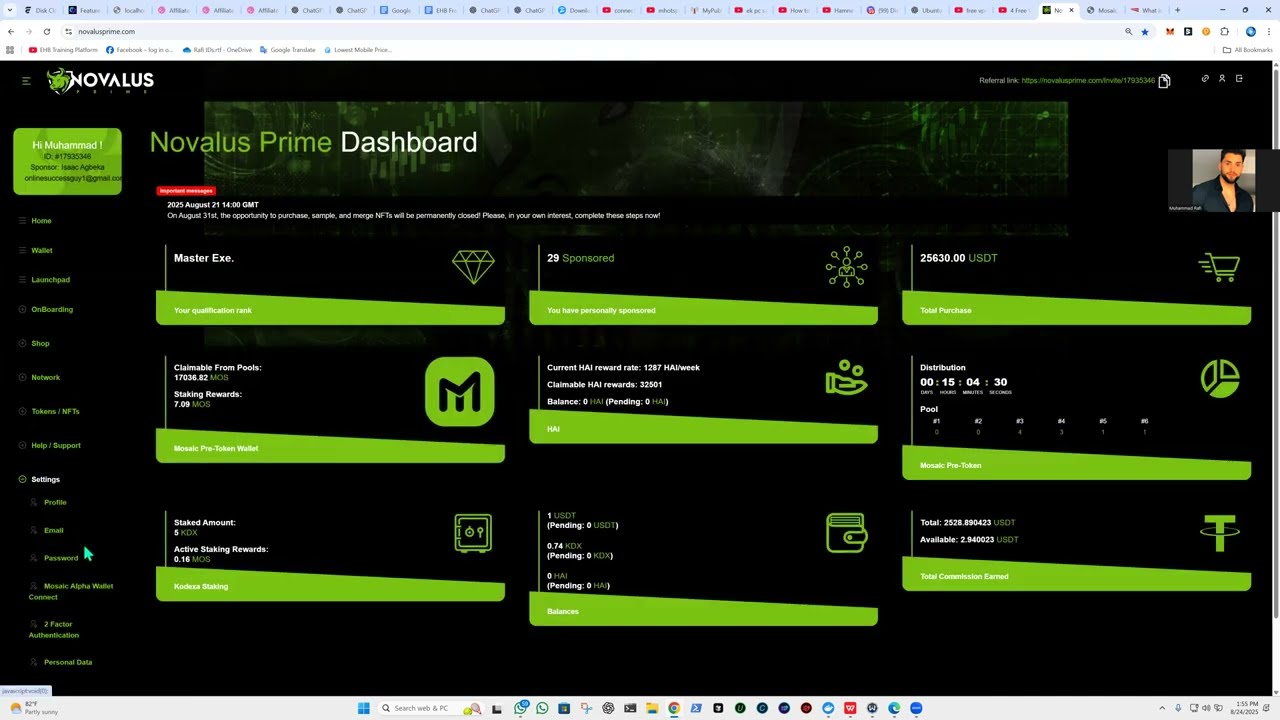Image resolution: width=1280 pixels, height=720 pixels.
Task: Click the Hi Muhammad user info card
Action: click(x=67, y=161)
